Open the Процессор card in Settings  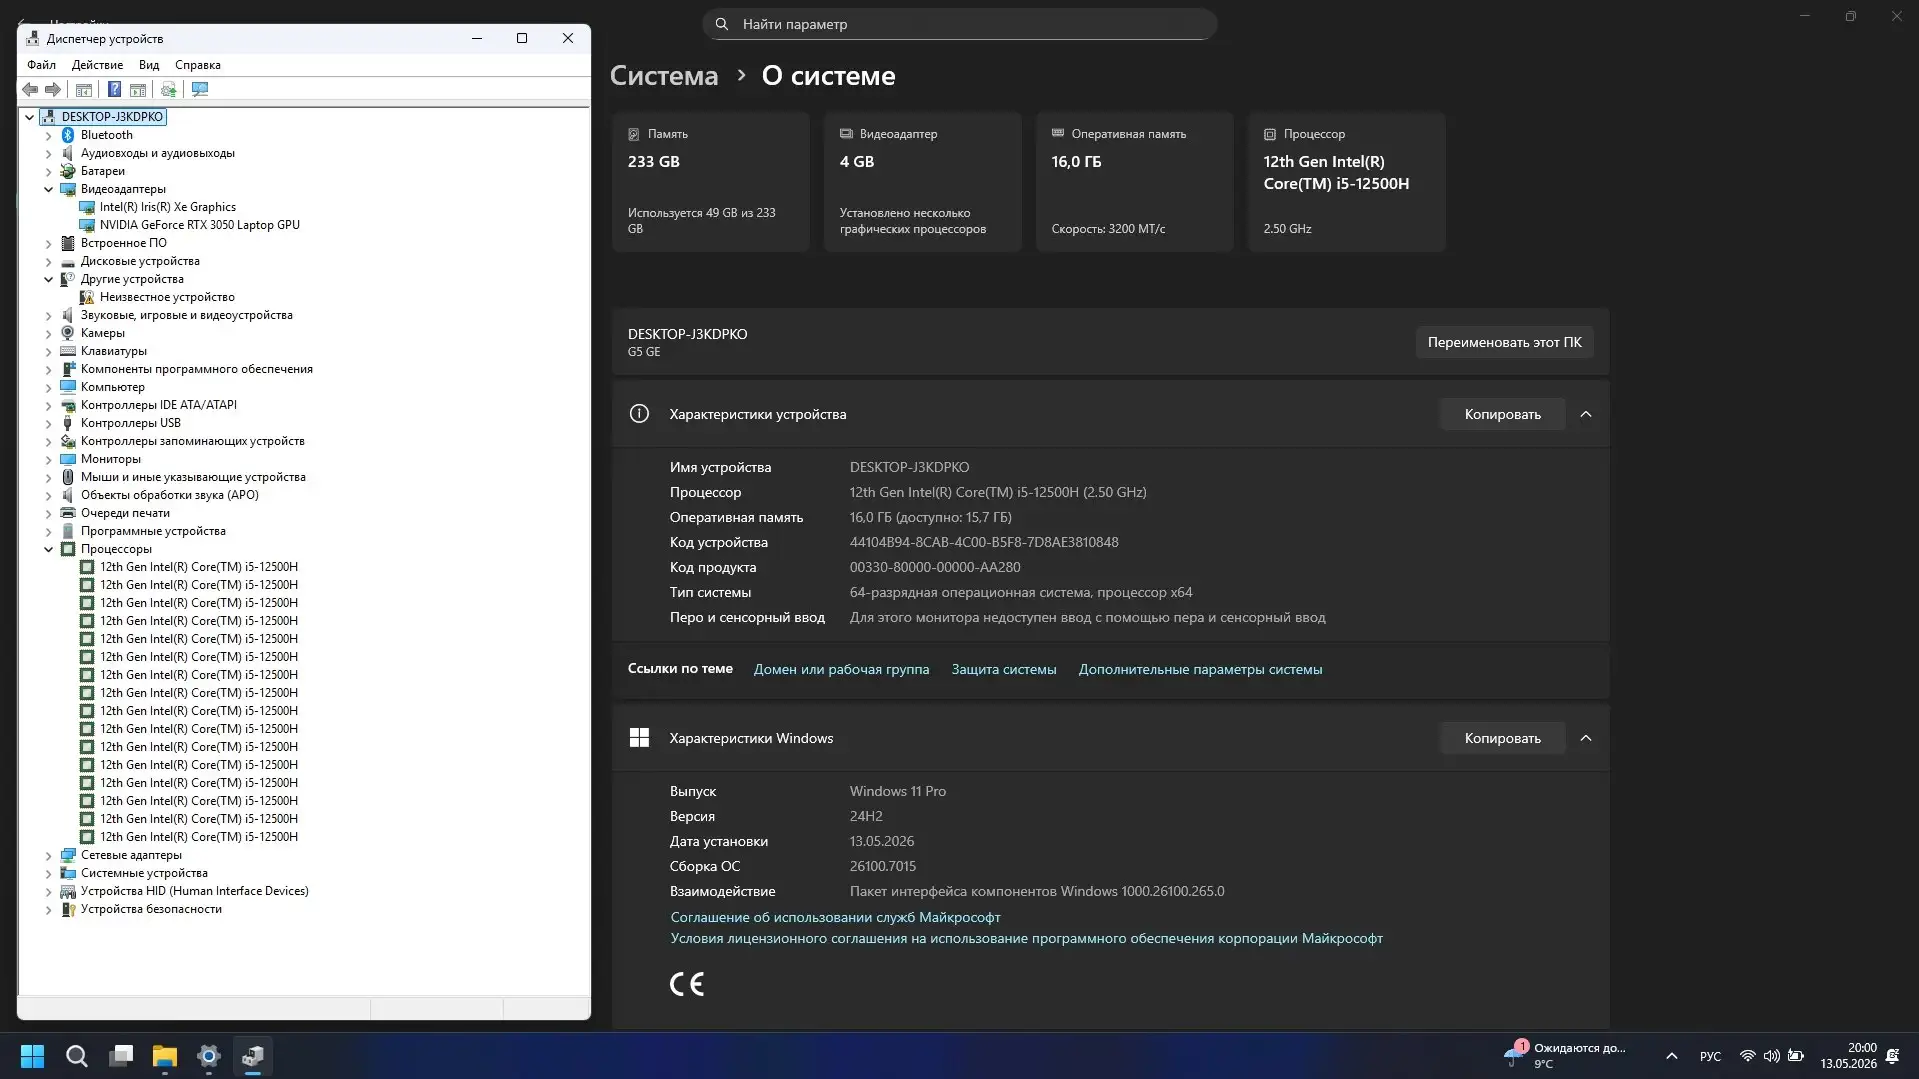pos(1346,182)
